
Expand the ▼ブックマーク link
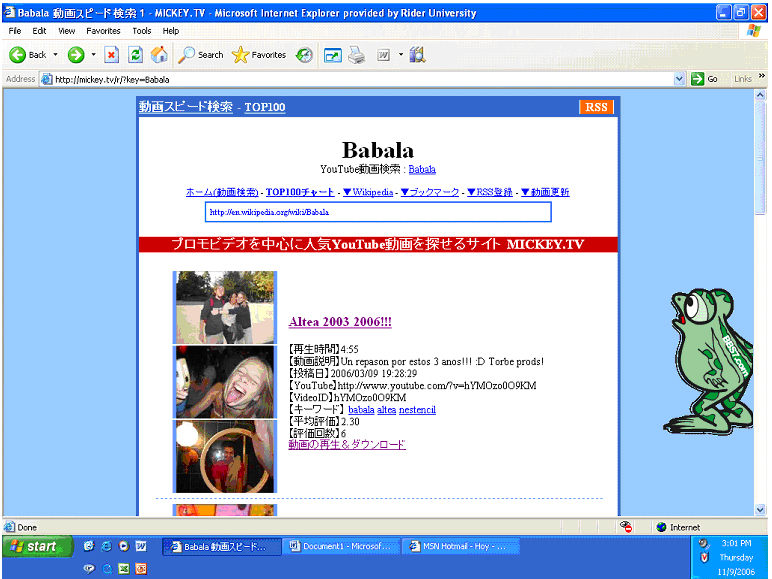pos(430,192)
